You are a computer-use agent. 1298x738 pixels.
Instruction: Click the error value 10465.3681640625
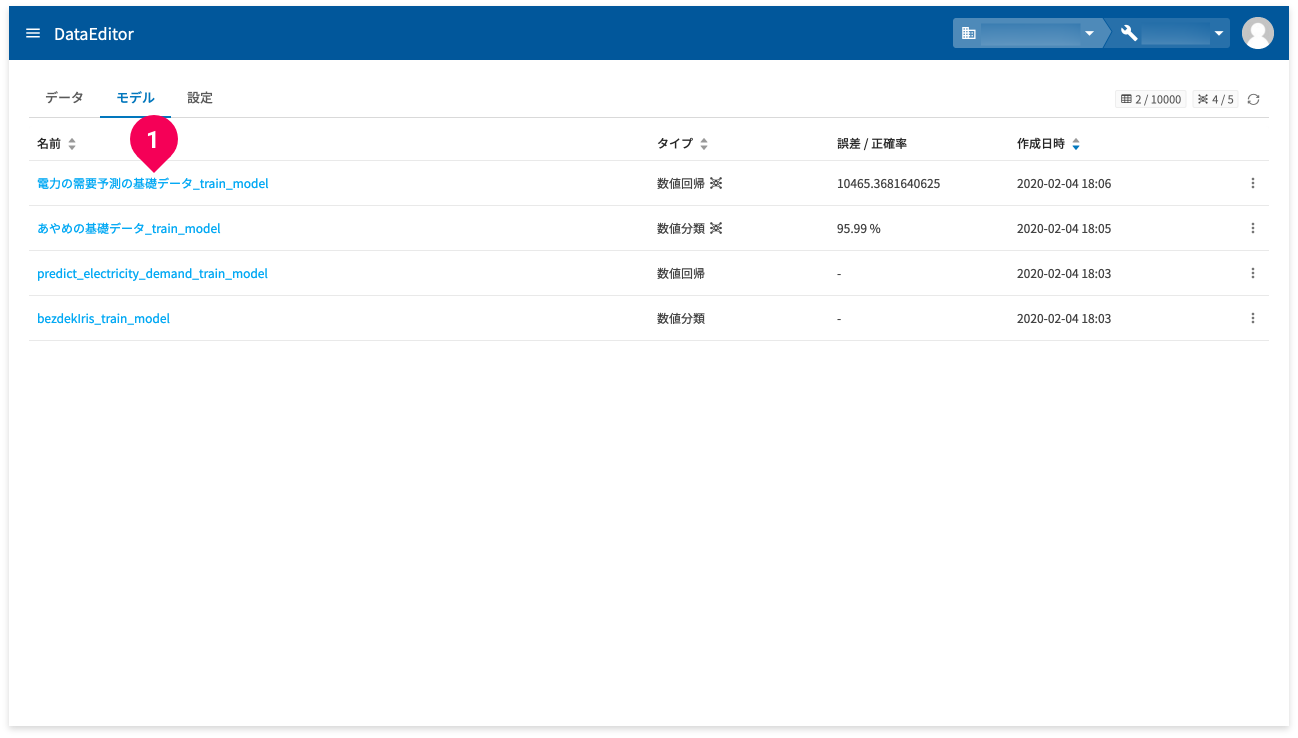[888, 184]
